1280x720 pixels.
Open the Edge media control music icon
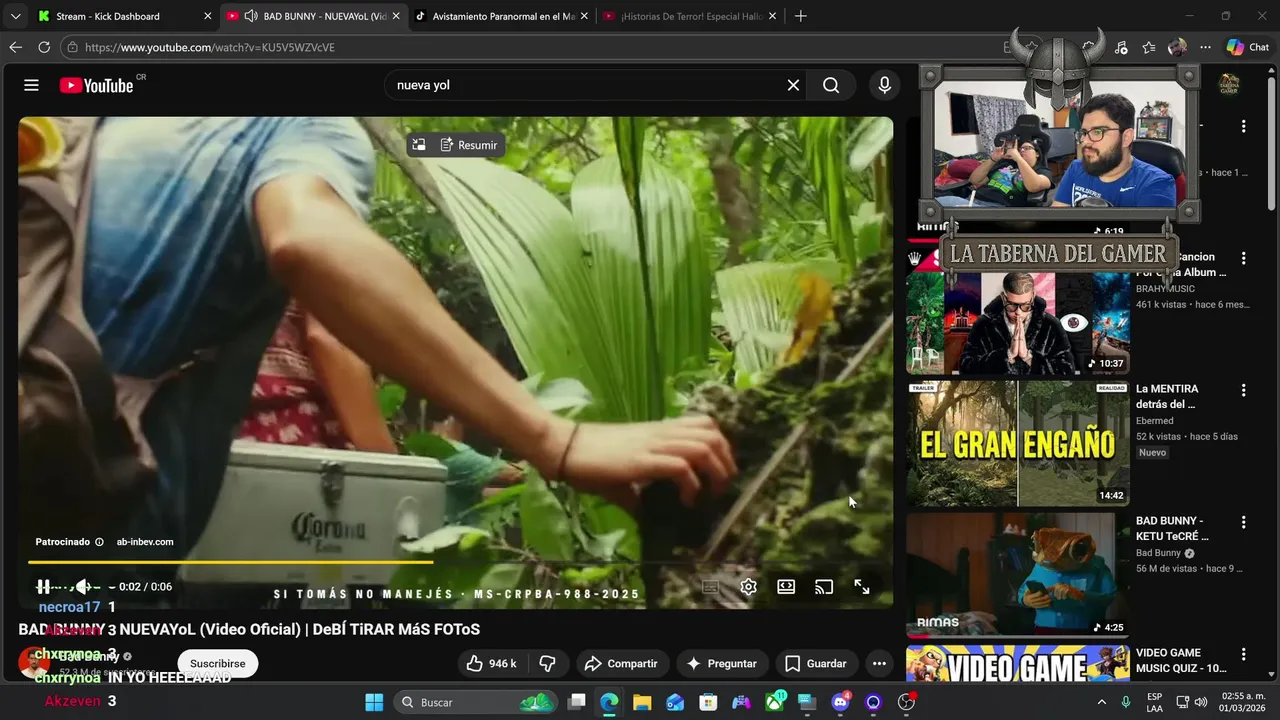coord(1121,47)
